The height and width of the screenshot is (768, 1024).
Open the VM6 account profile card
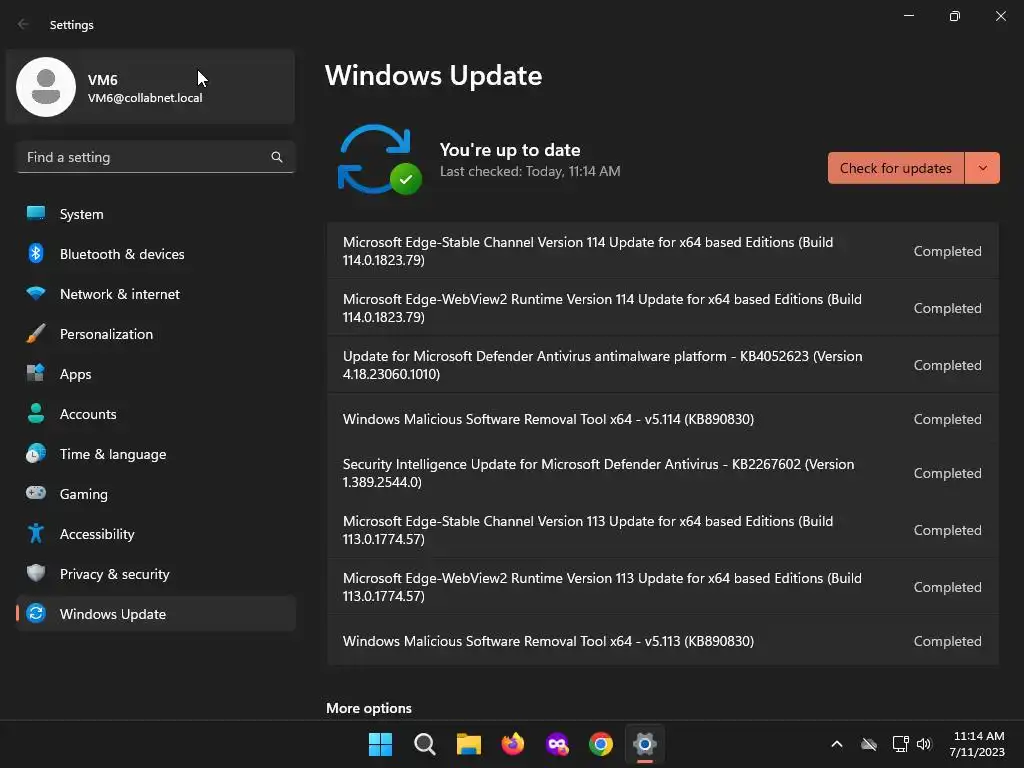[x=150, y=87]
